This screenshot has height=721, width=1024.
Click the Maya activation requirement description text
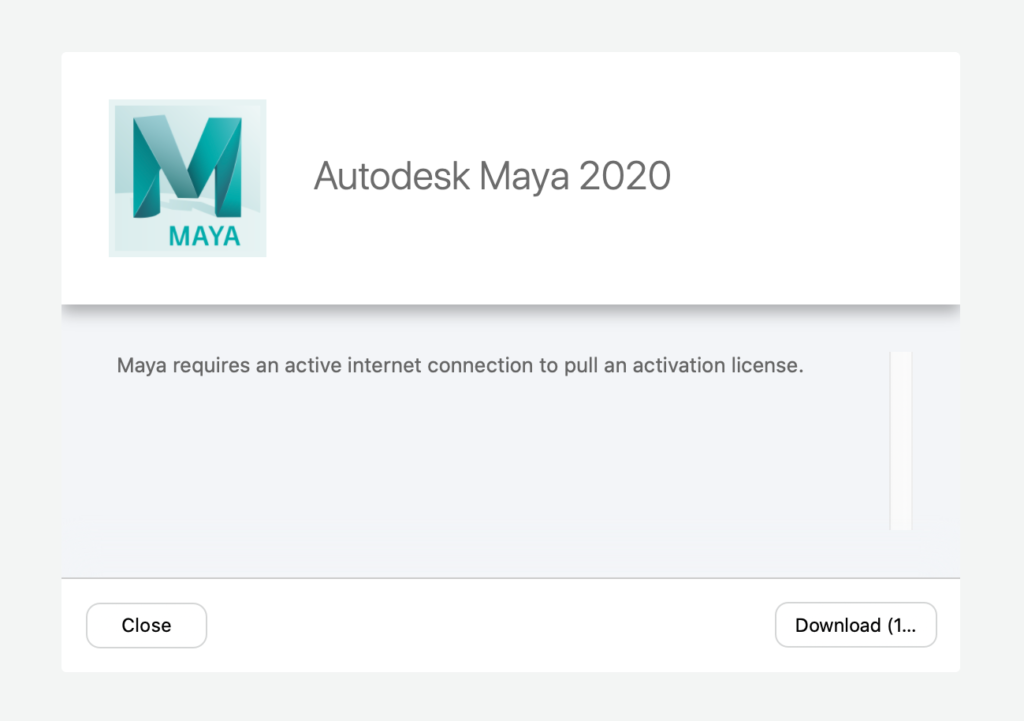tap(460, 366)
